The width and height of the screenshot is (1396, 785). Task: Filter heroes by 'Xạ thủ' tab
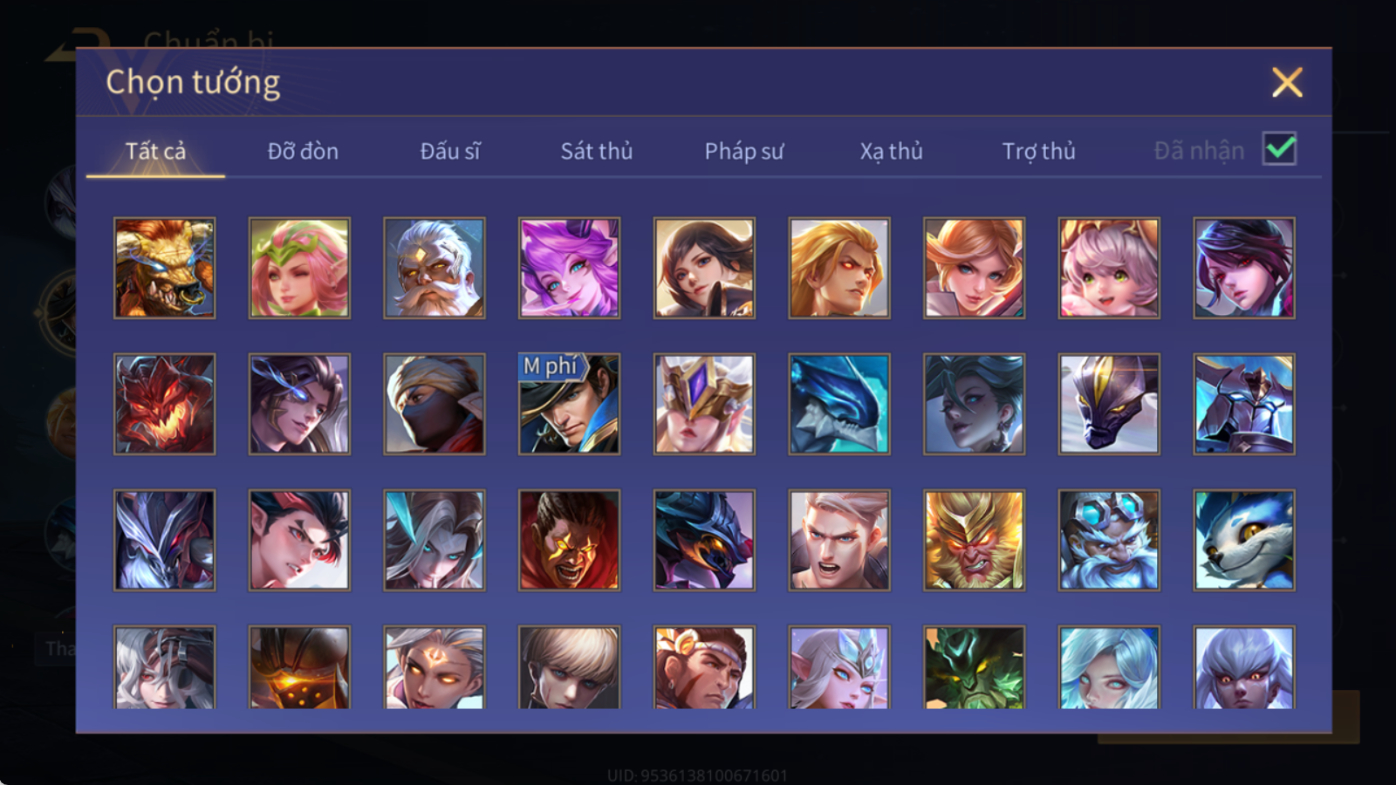891,151
